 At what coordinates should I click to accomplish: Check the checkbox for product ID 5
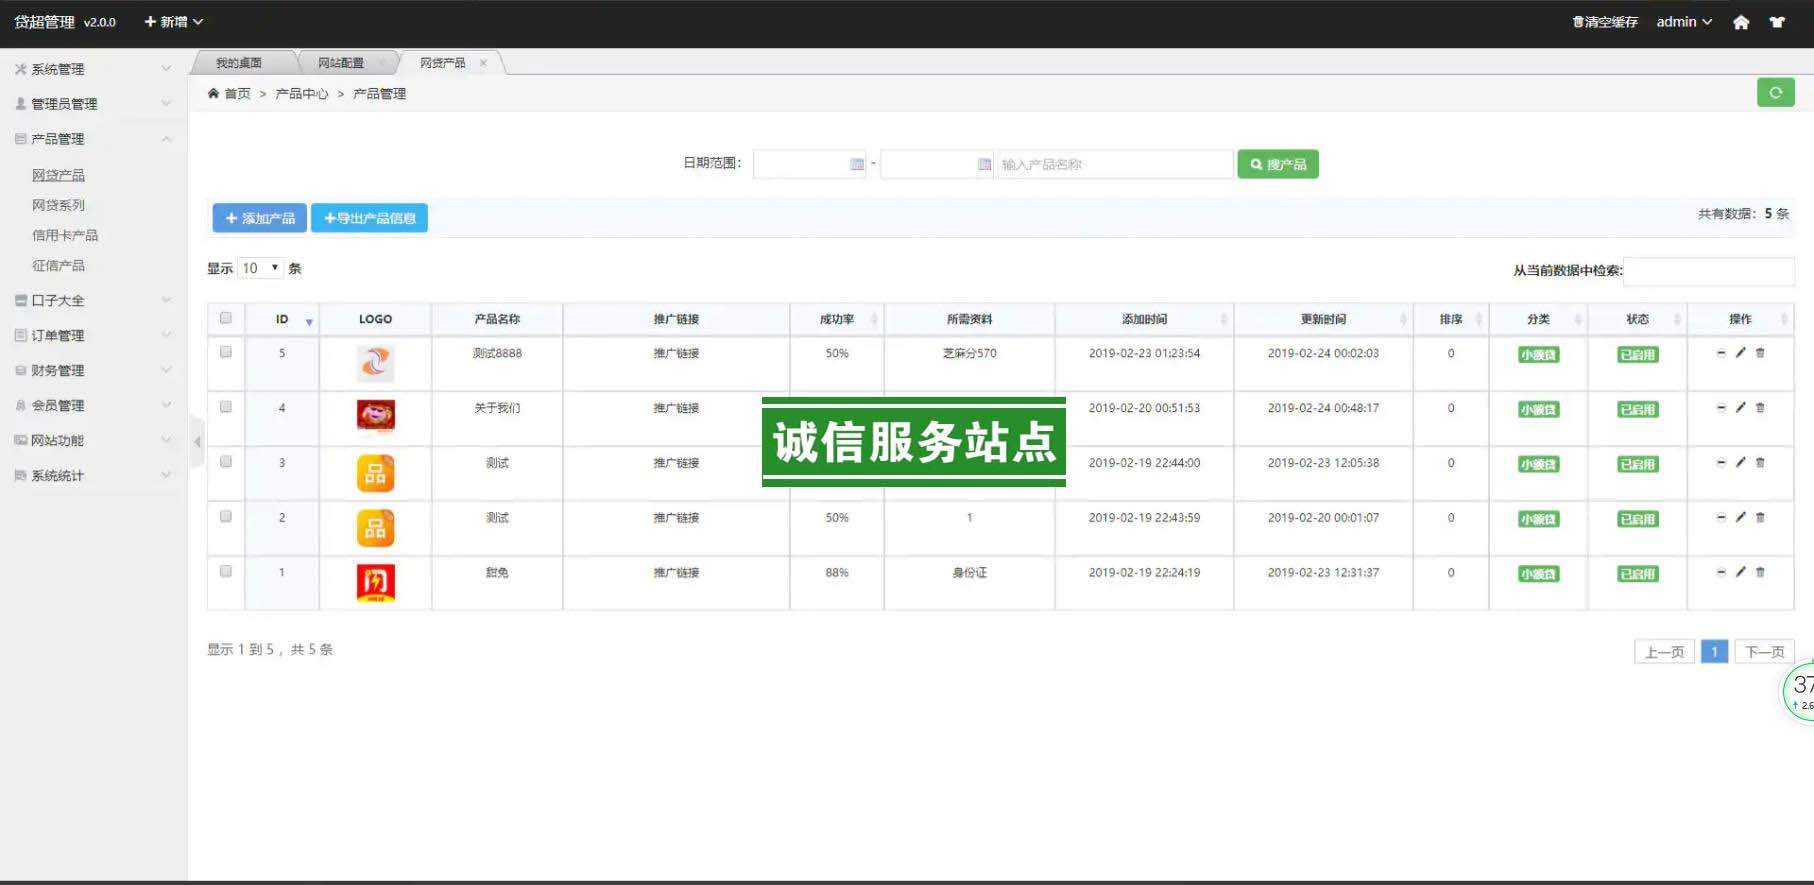[226, 352]
